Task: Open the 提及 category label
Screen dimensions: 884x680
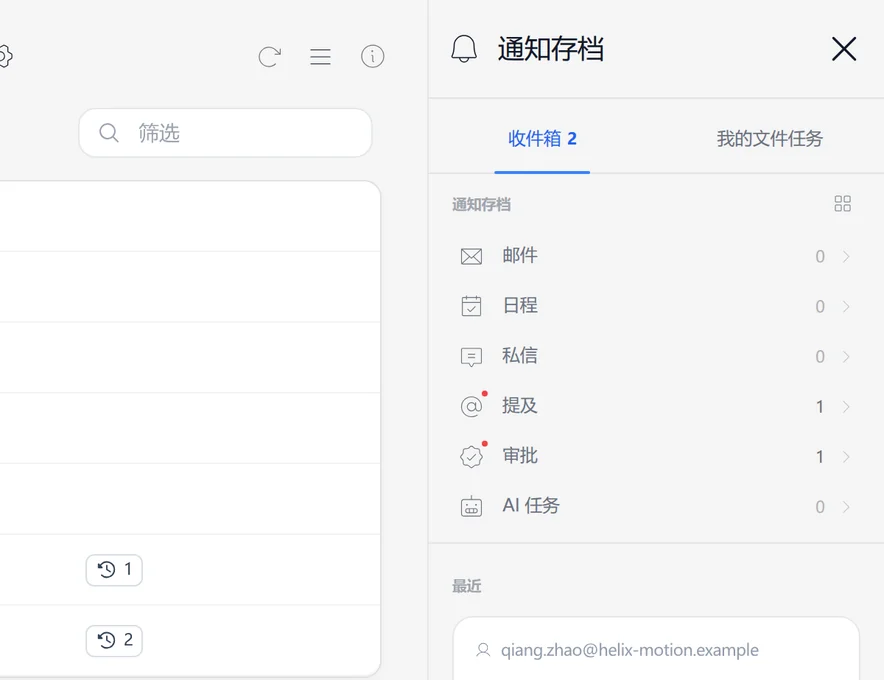Action: 520,405
